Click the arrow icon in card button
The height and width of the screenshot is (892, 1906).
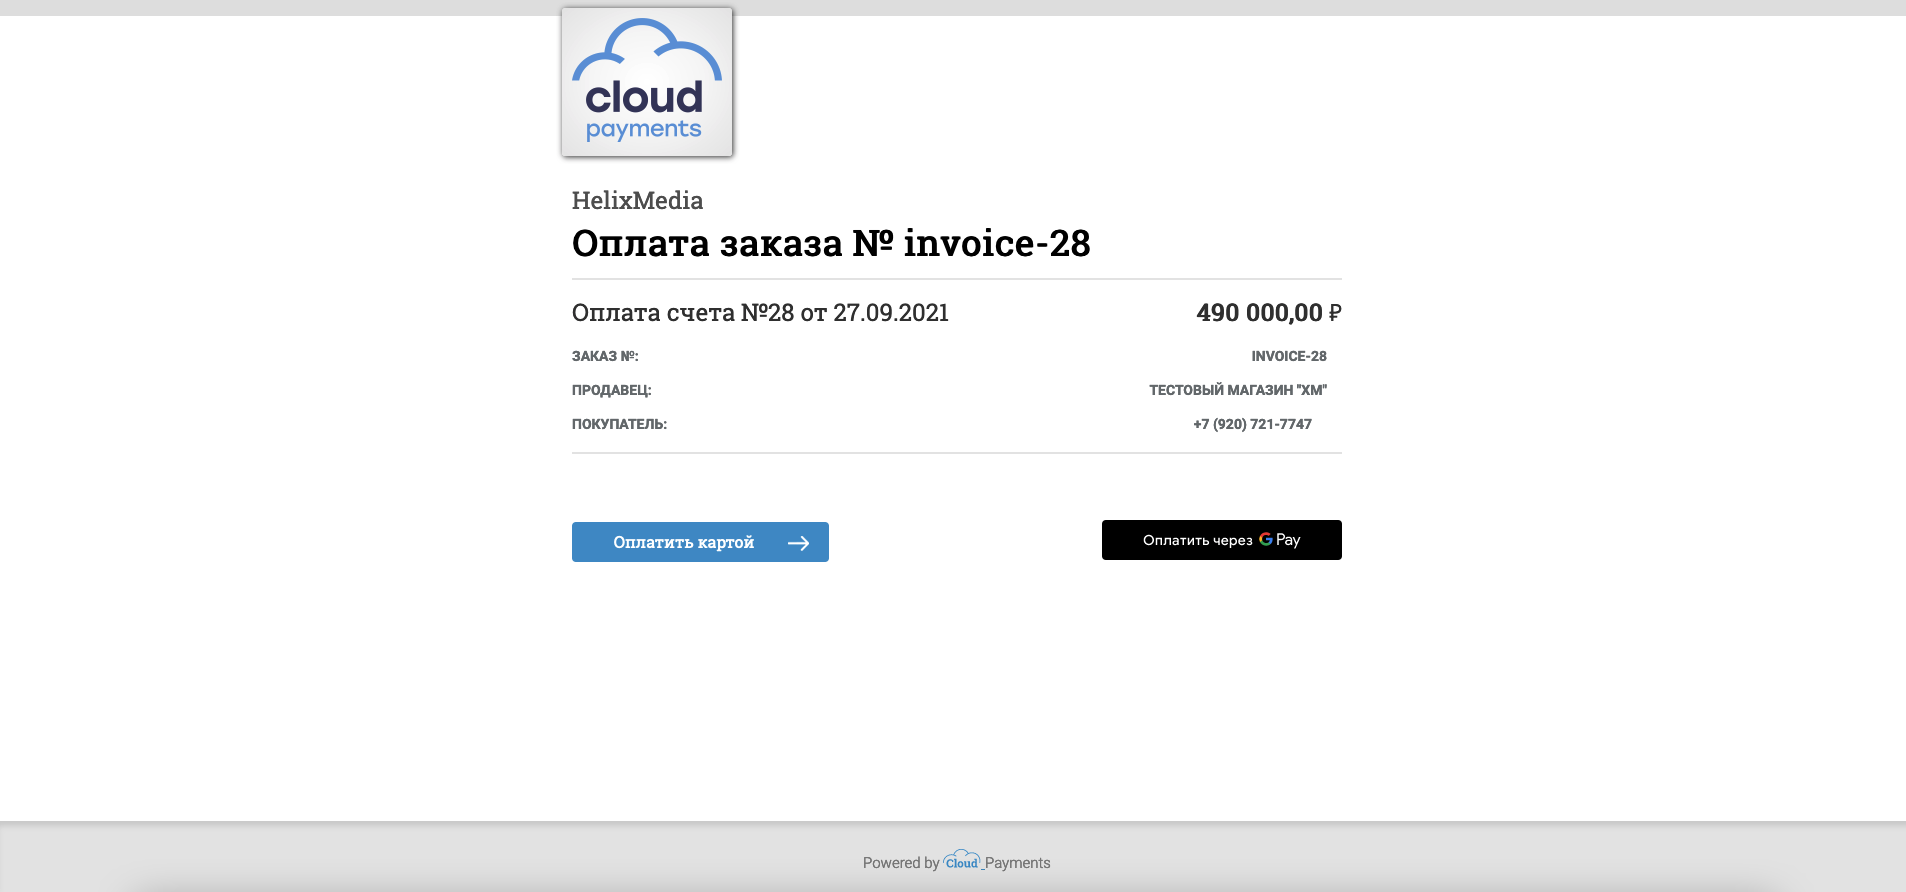coord(798,543)
